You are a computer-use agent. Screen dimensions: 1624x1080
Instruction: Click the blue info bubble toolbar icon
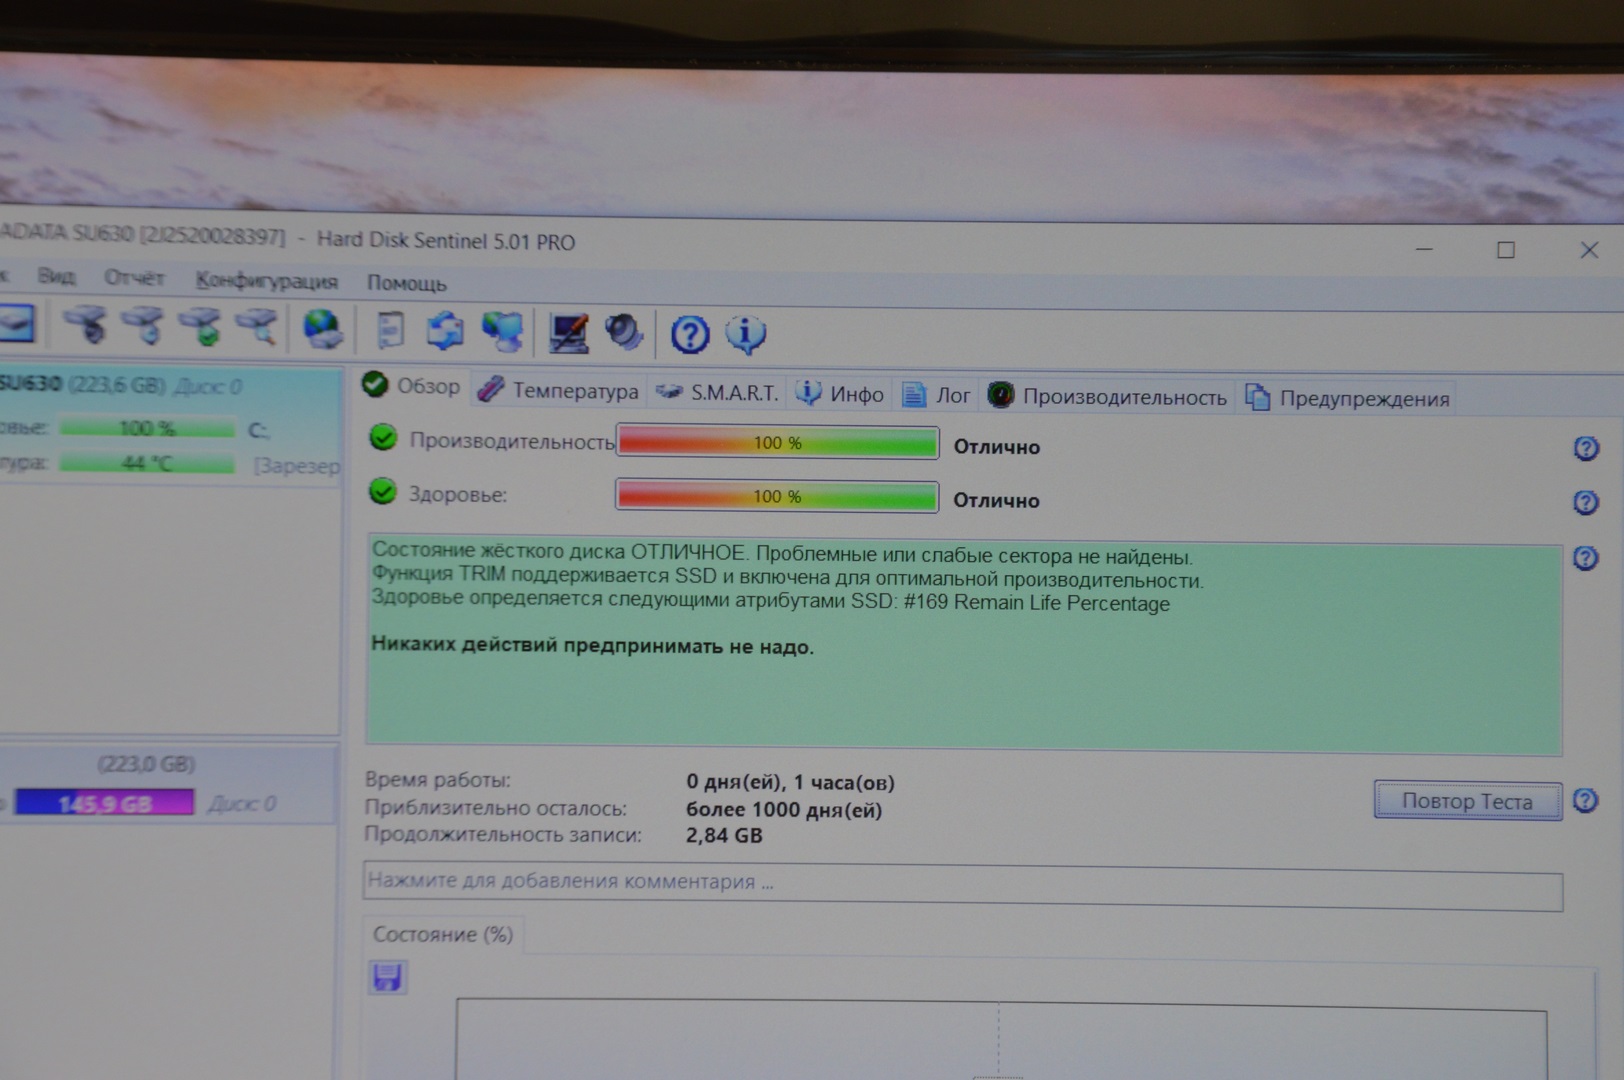pyautogui.click(x=745, y=335)
